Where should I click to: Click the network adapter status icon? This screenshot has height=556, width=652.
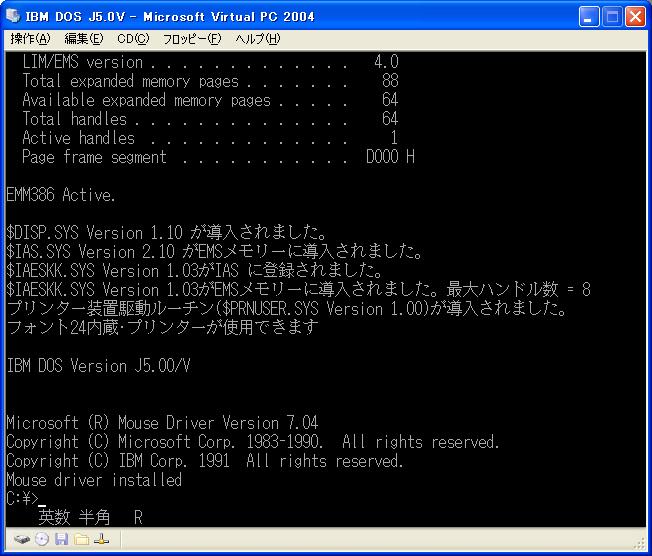click(x=101, y=539)
